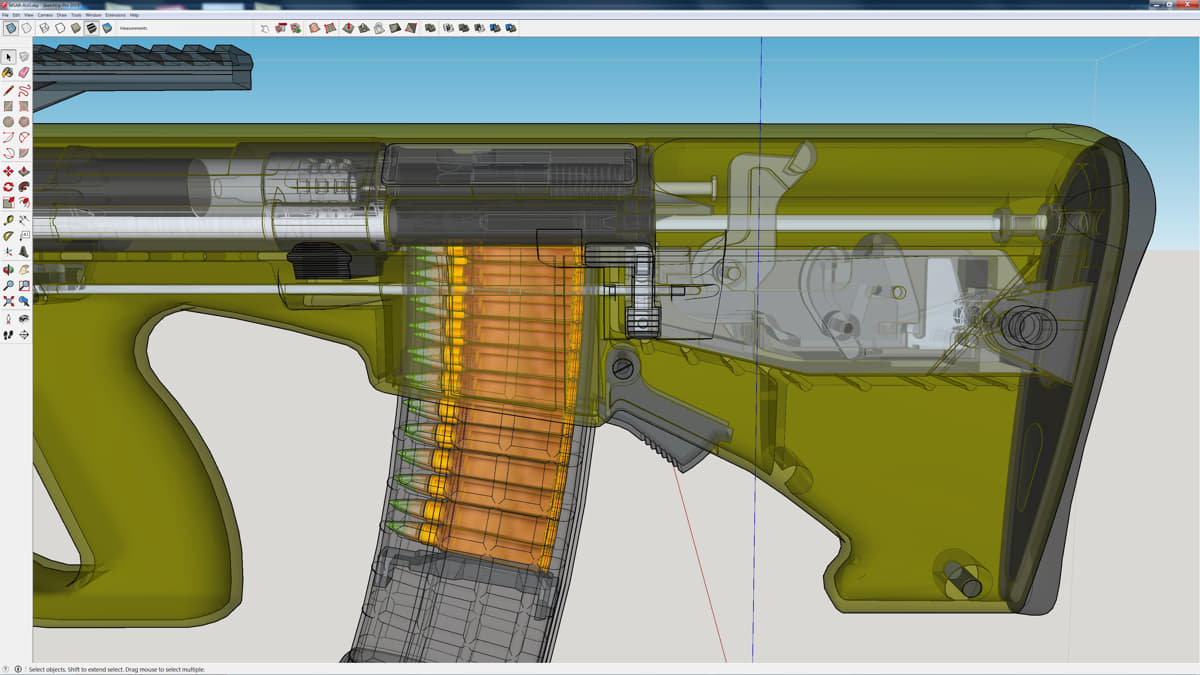
Task: Open the File menu
Action: (x=6, y=15)
